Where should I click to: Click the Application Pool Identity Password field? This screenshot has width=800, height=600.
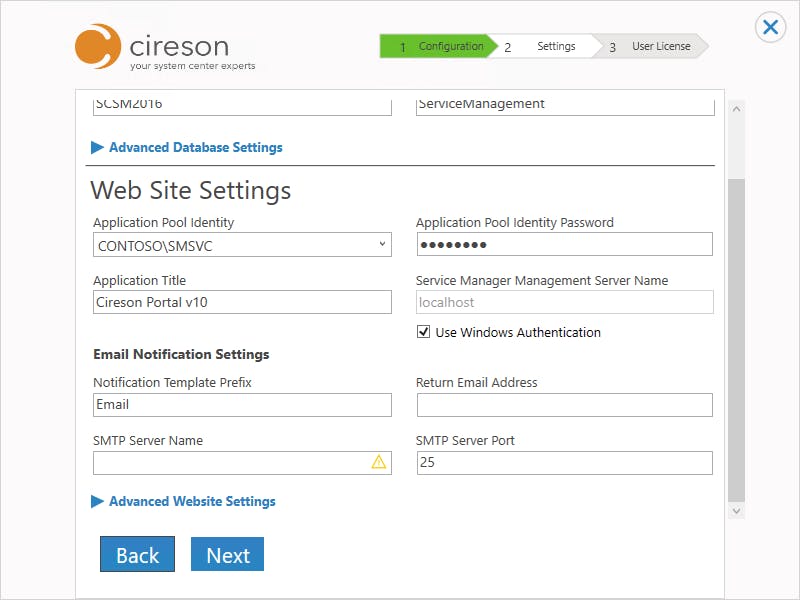(565, 244)
